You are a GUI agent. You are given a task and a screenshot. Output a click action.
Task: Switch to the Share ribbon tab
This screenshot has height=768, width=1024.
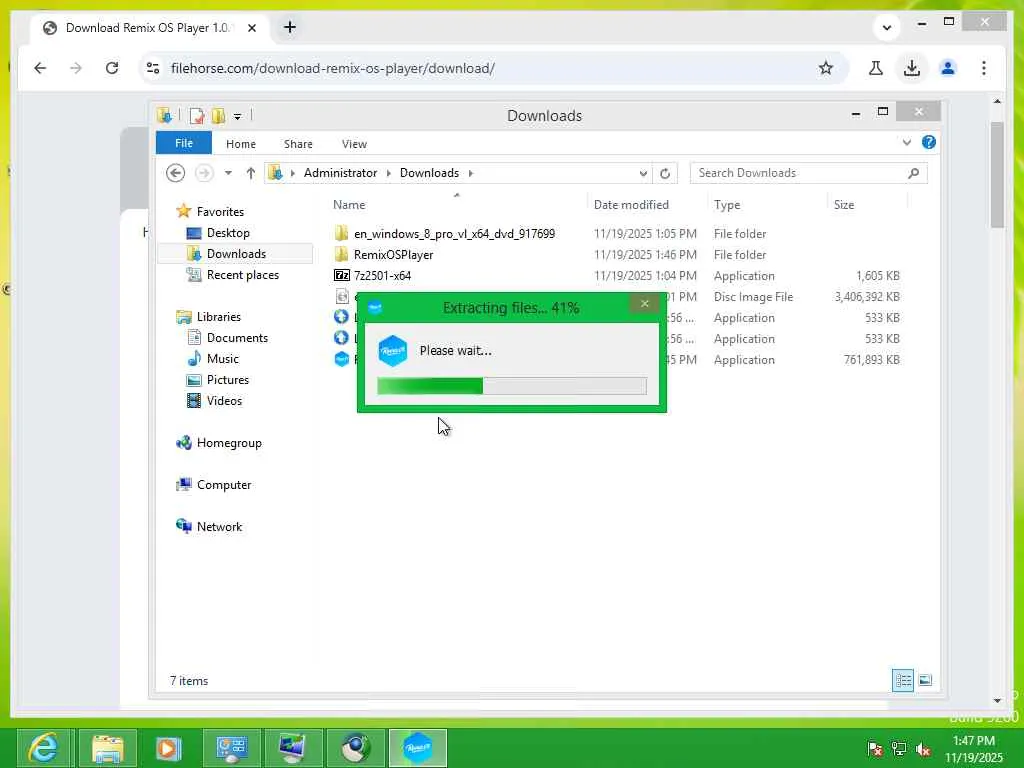tap(298, 144)
